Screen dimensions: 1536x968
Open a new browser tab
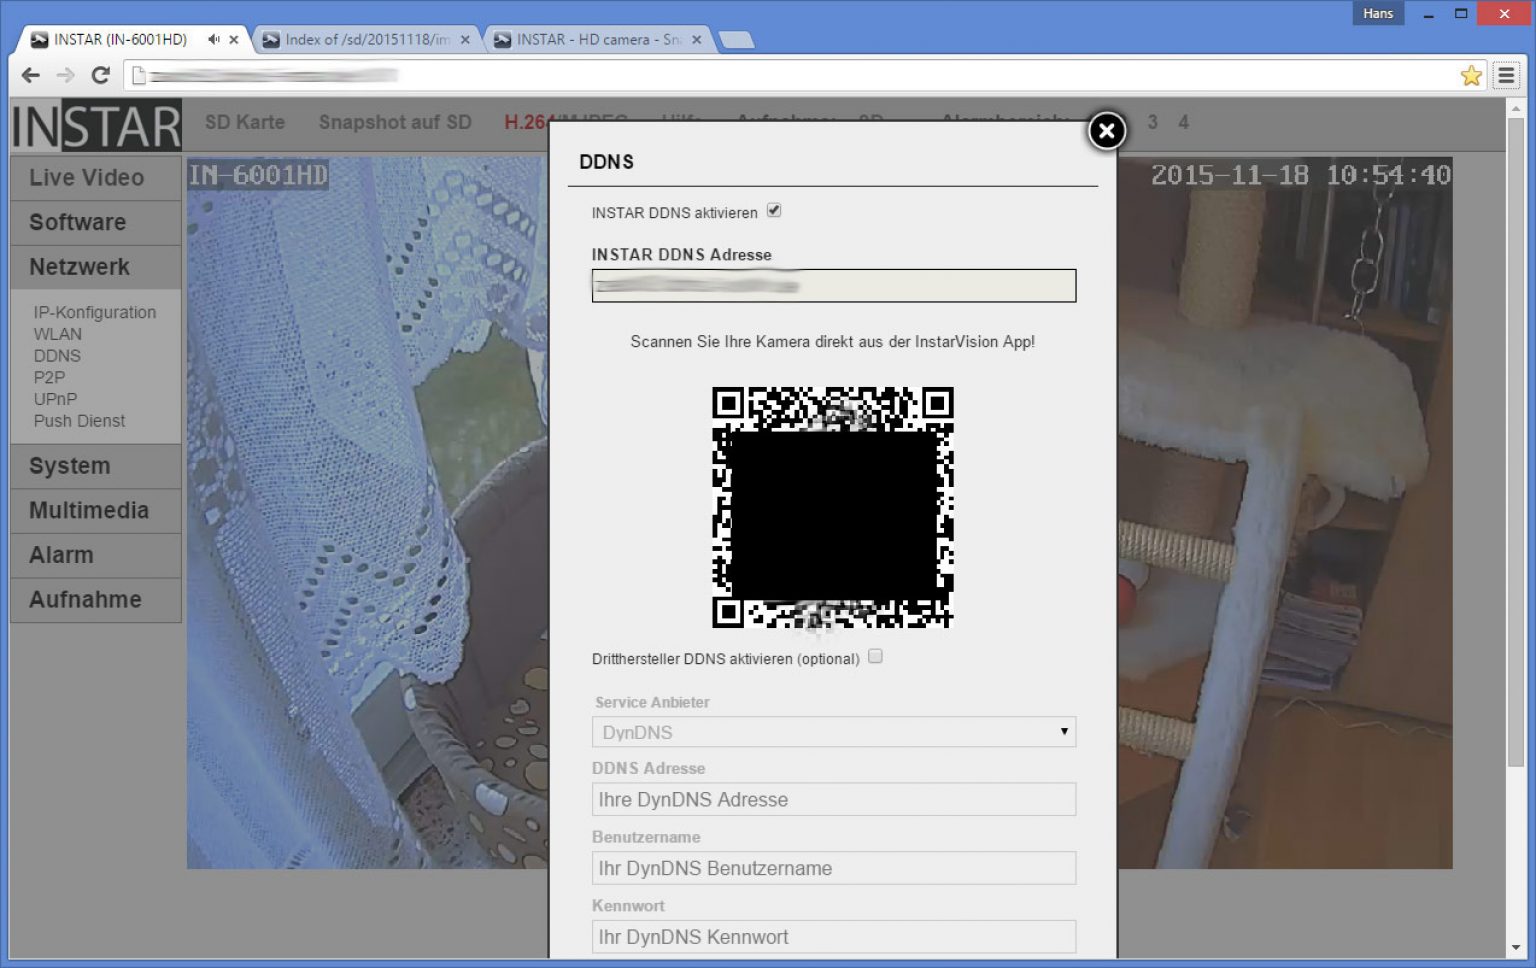click(x=736, y=40)
